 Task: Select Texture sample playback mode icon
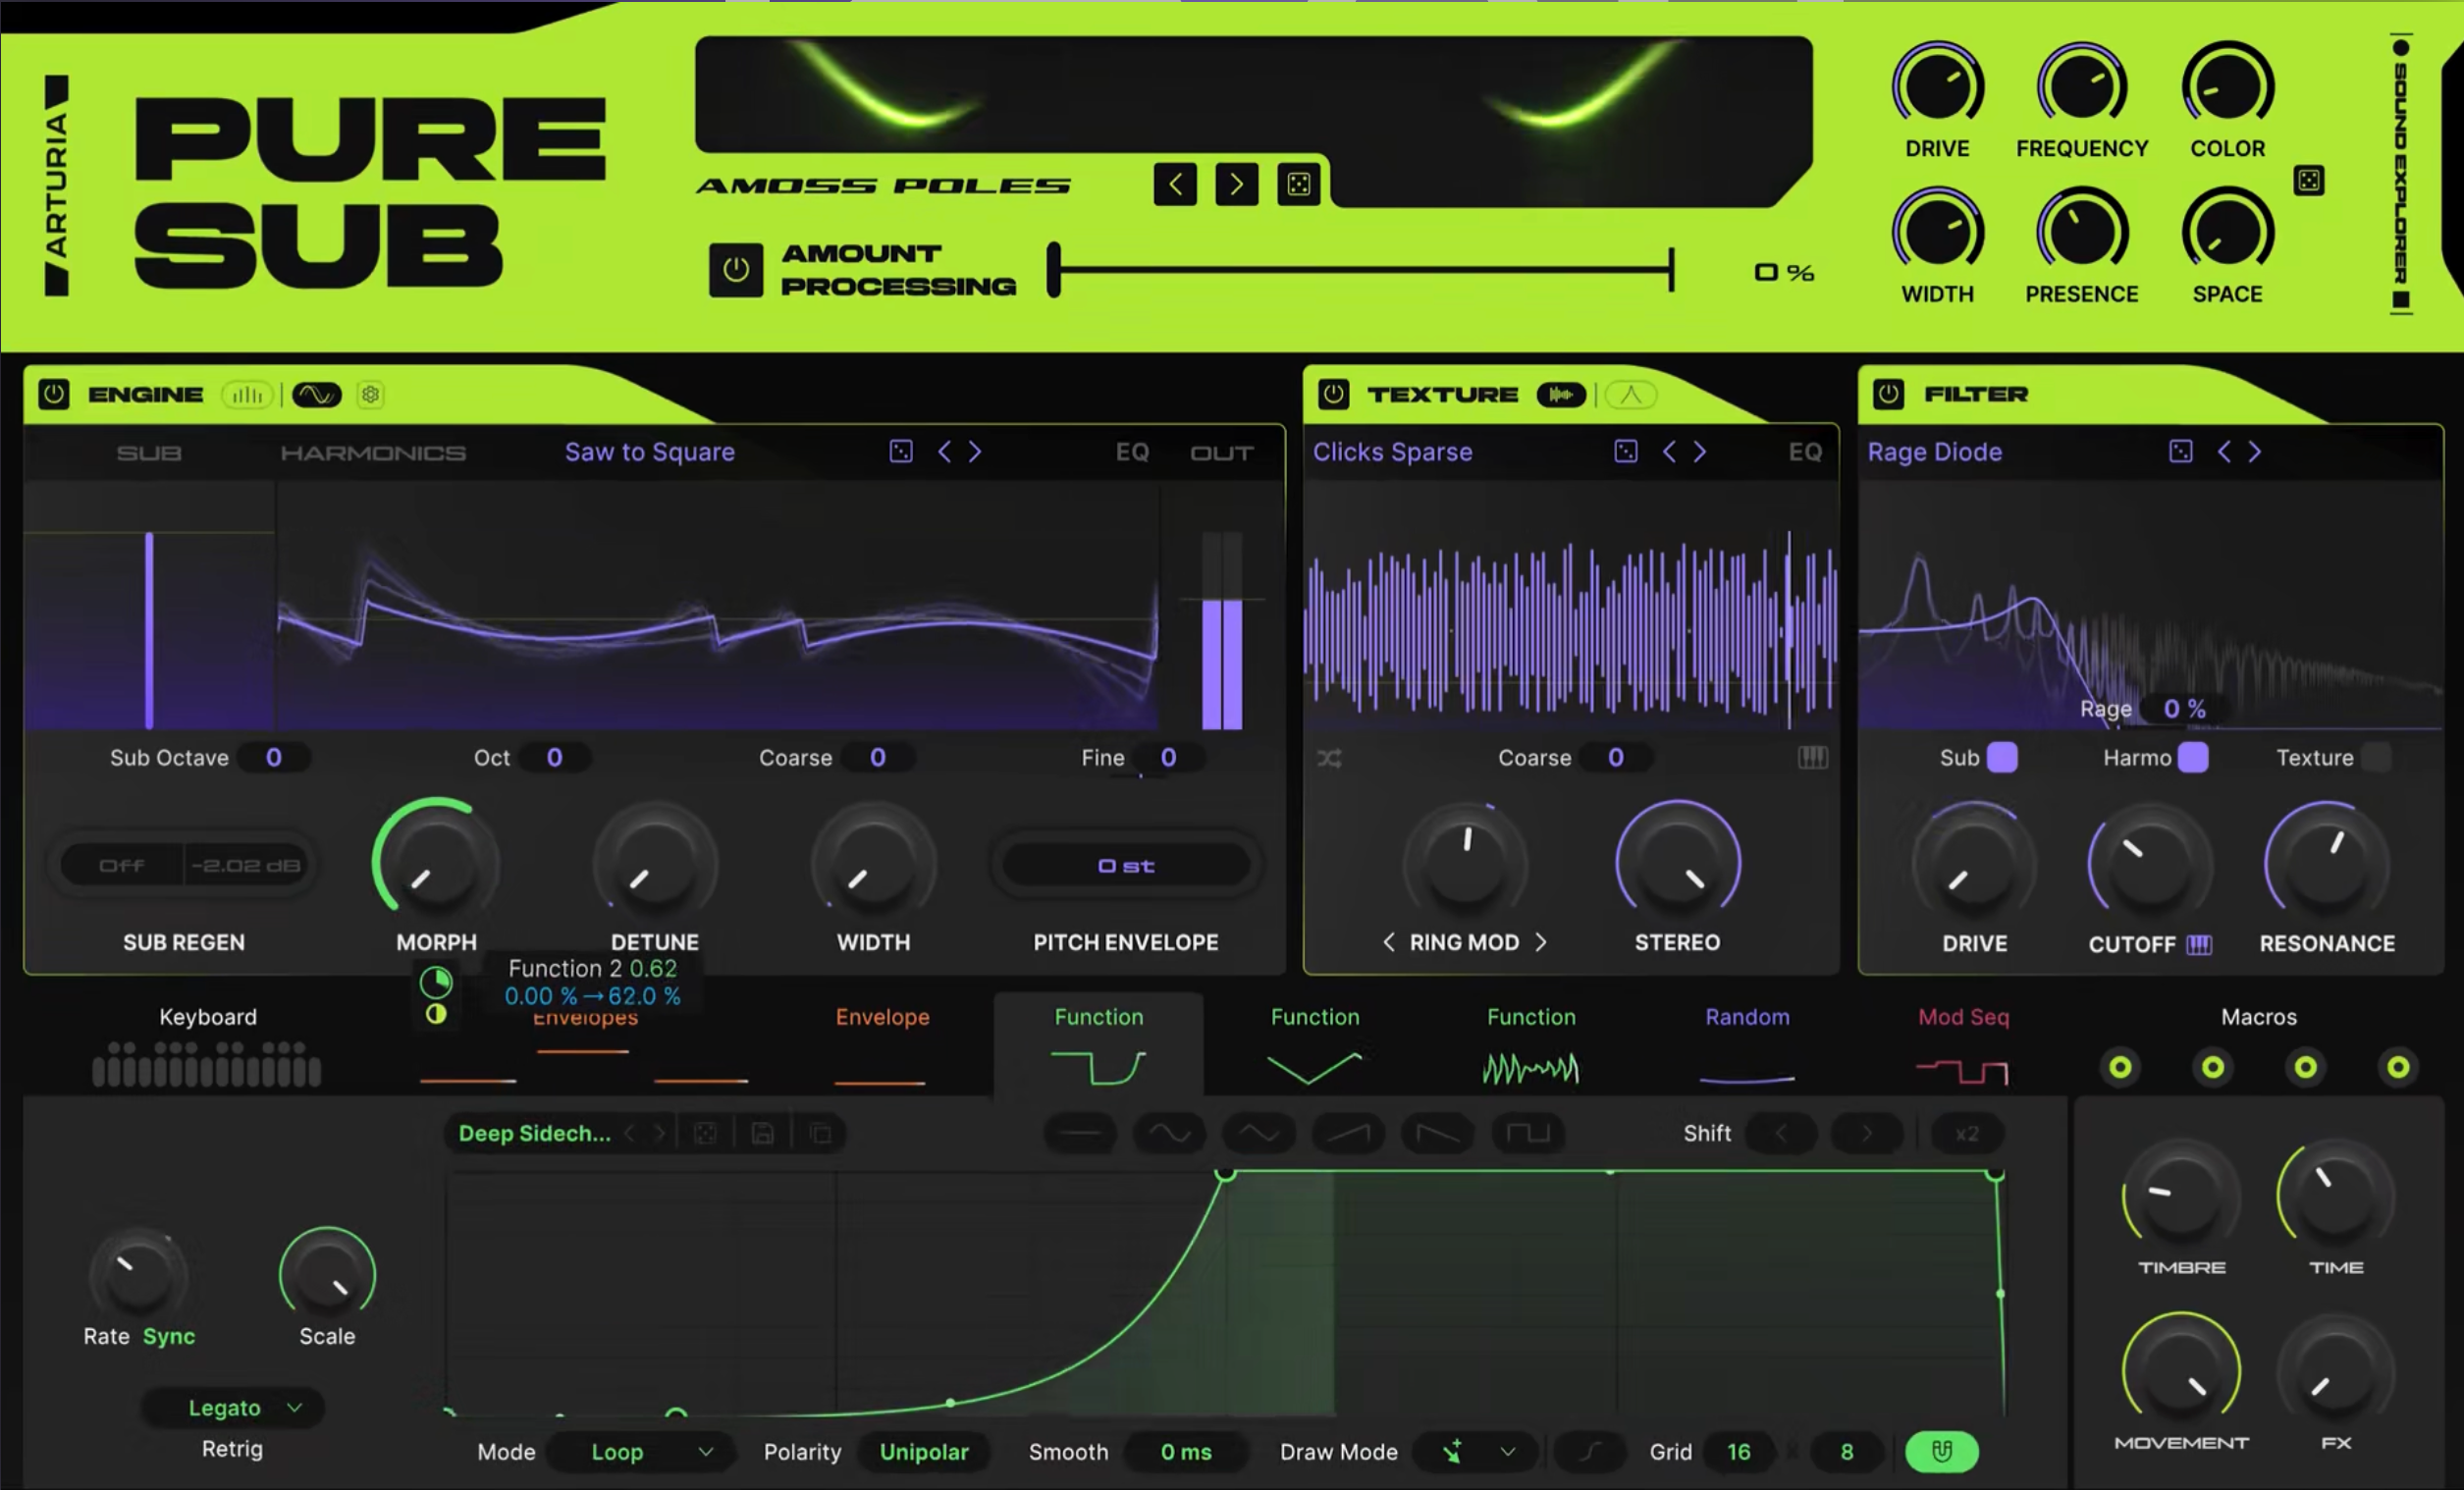point(1561,395)
